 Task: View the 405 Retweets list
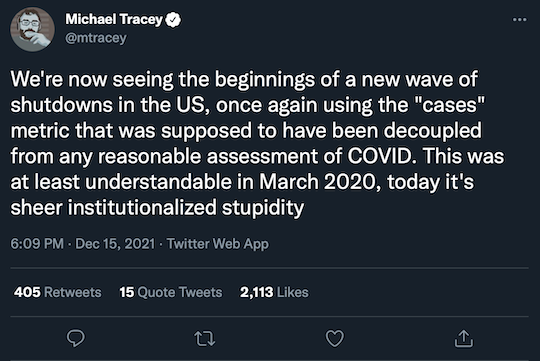[58, 292]
